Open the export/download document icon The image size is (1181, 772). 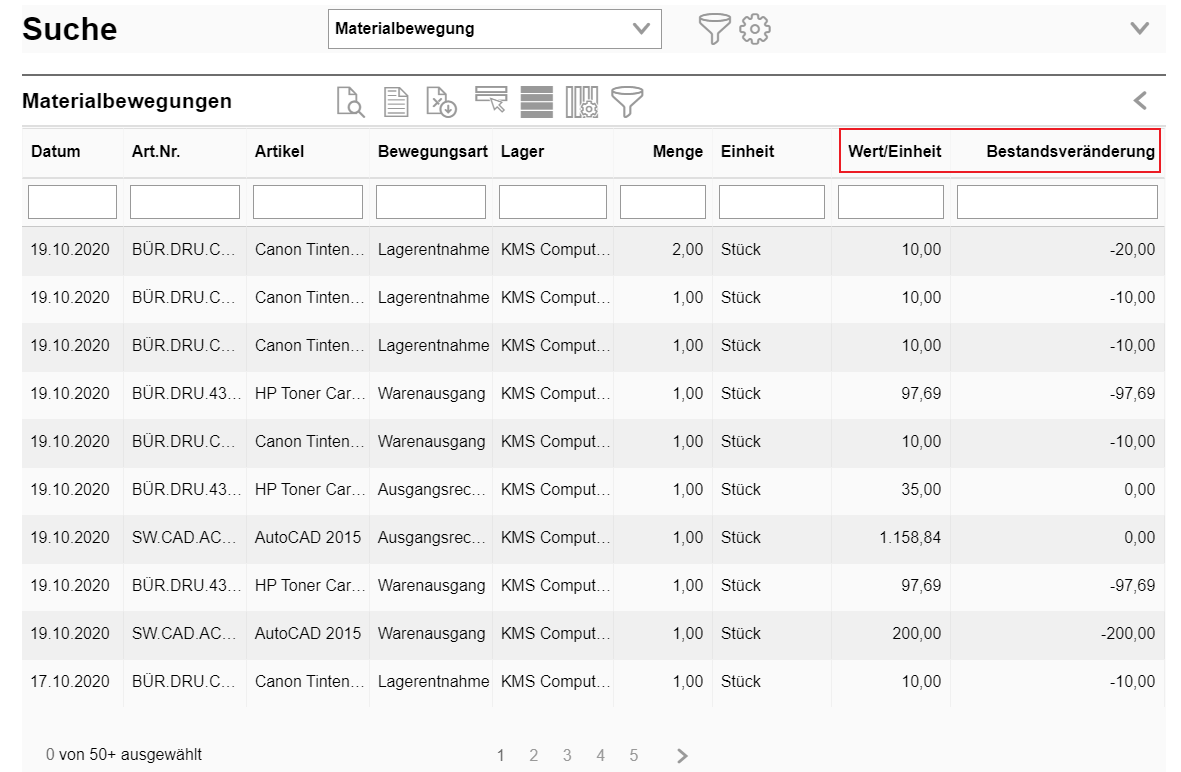[x=441, y=101]
